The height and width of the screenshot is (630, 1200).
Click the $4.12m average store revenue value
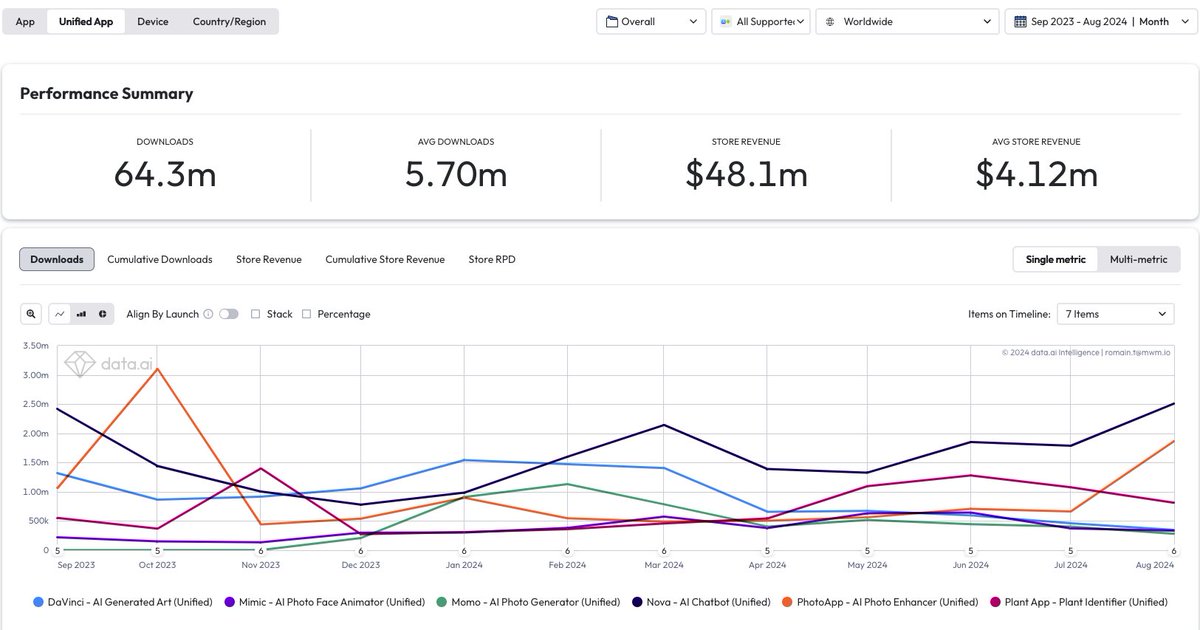click(1037, 174)
